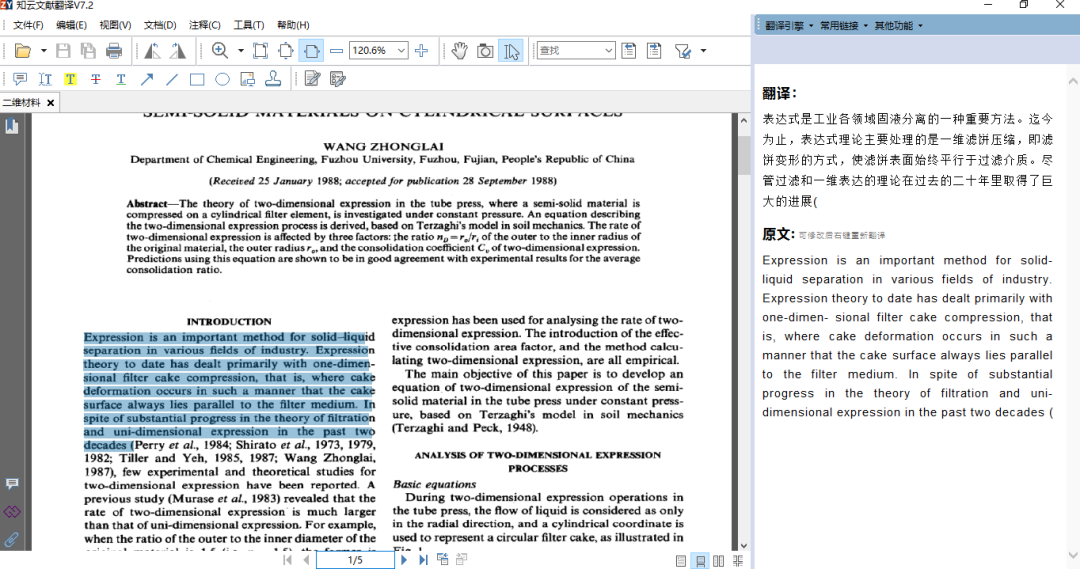Add a sticky note comment
This screenshot has height=569, width=1080.
[x=20, y=79]
